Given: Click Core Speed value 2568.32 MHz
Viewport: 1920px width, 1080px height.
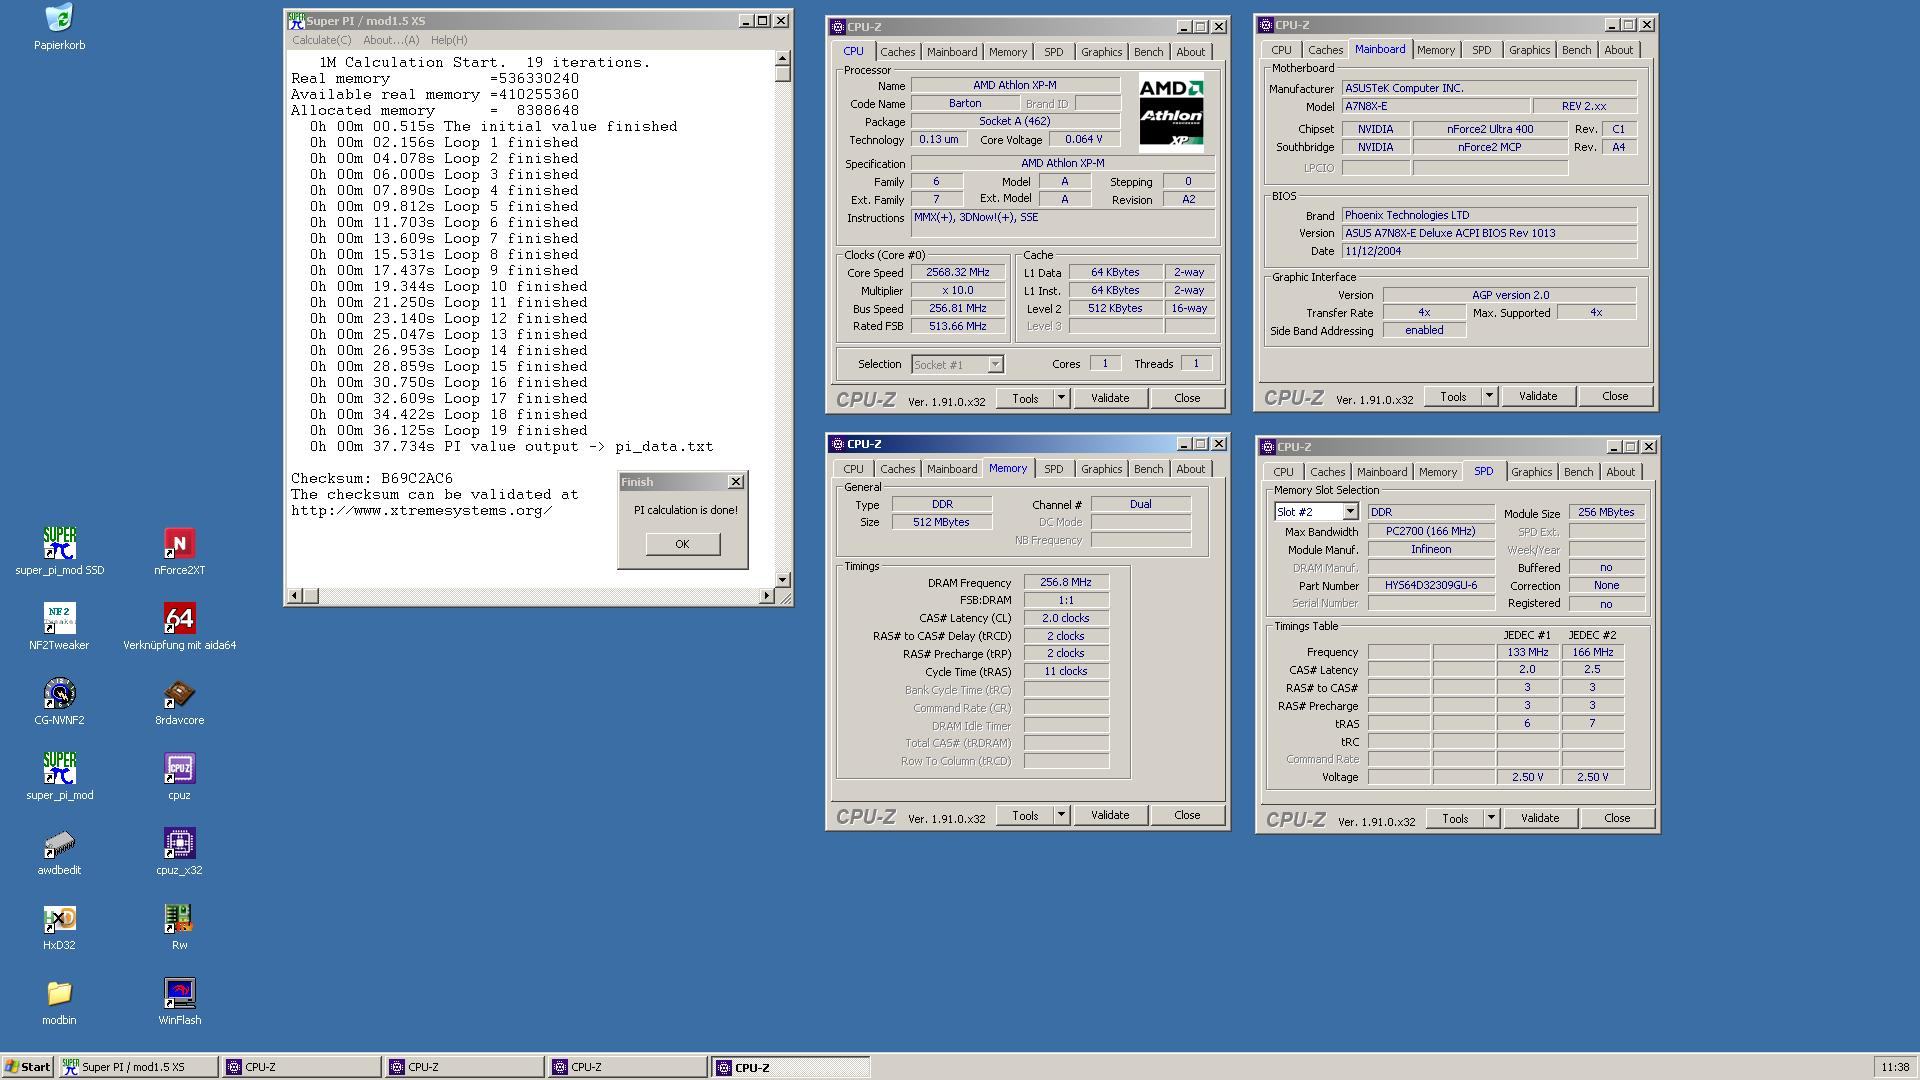Looking at the screenshot, I should (x=957, y=272).
